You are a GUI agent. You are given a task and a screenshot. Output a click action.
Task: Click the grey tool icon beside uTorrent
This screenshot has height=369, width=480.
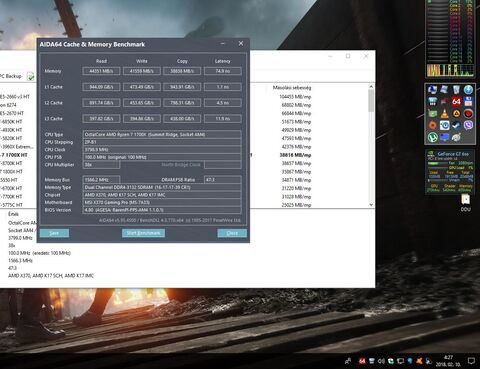(456, 137)
